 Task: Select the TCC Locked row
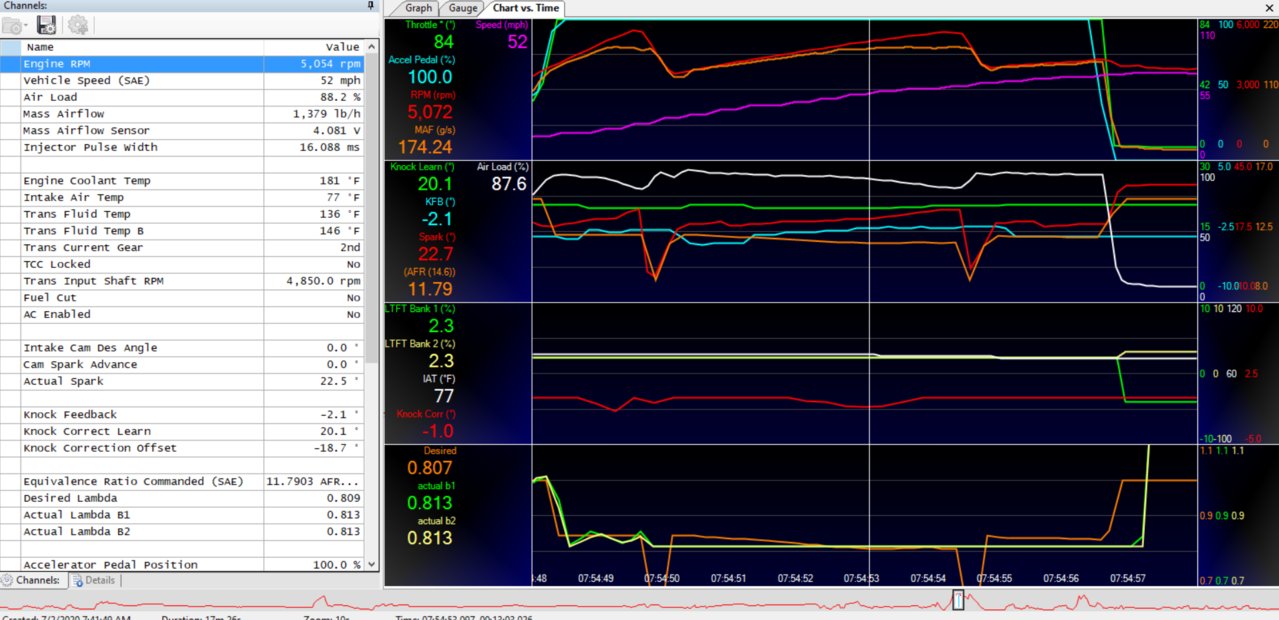click(183, 264)
